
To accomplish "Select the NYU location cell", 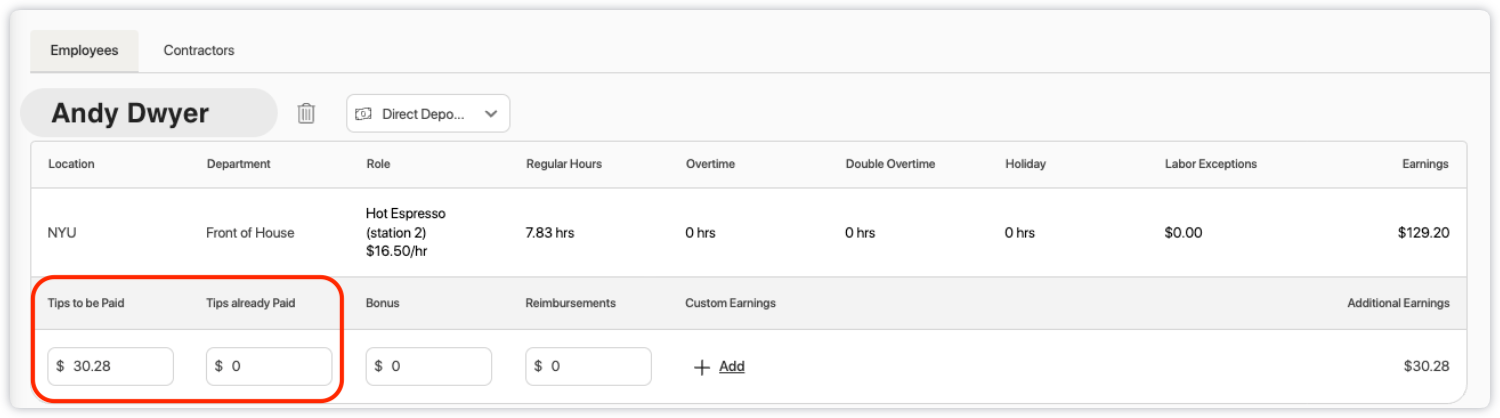I will (62, 233).
